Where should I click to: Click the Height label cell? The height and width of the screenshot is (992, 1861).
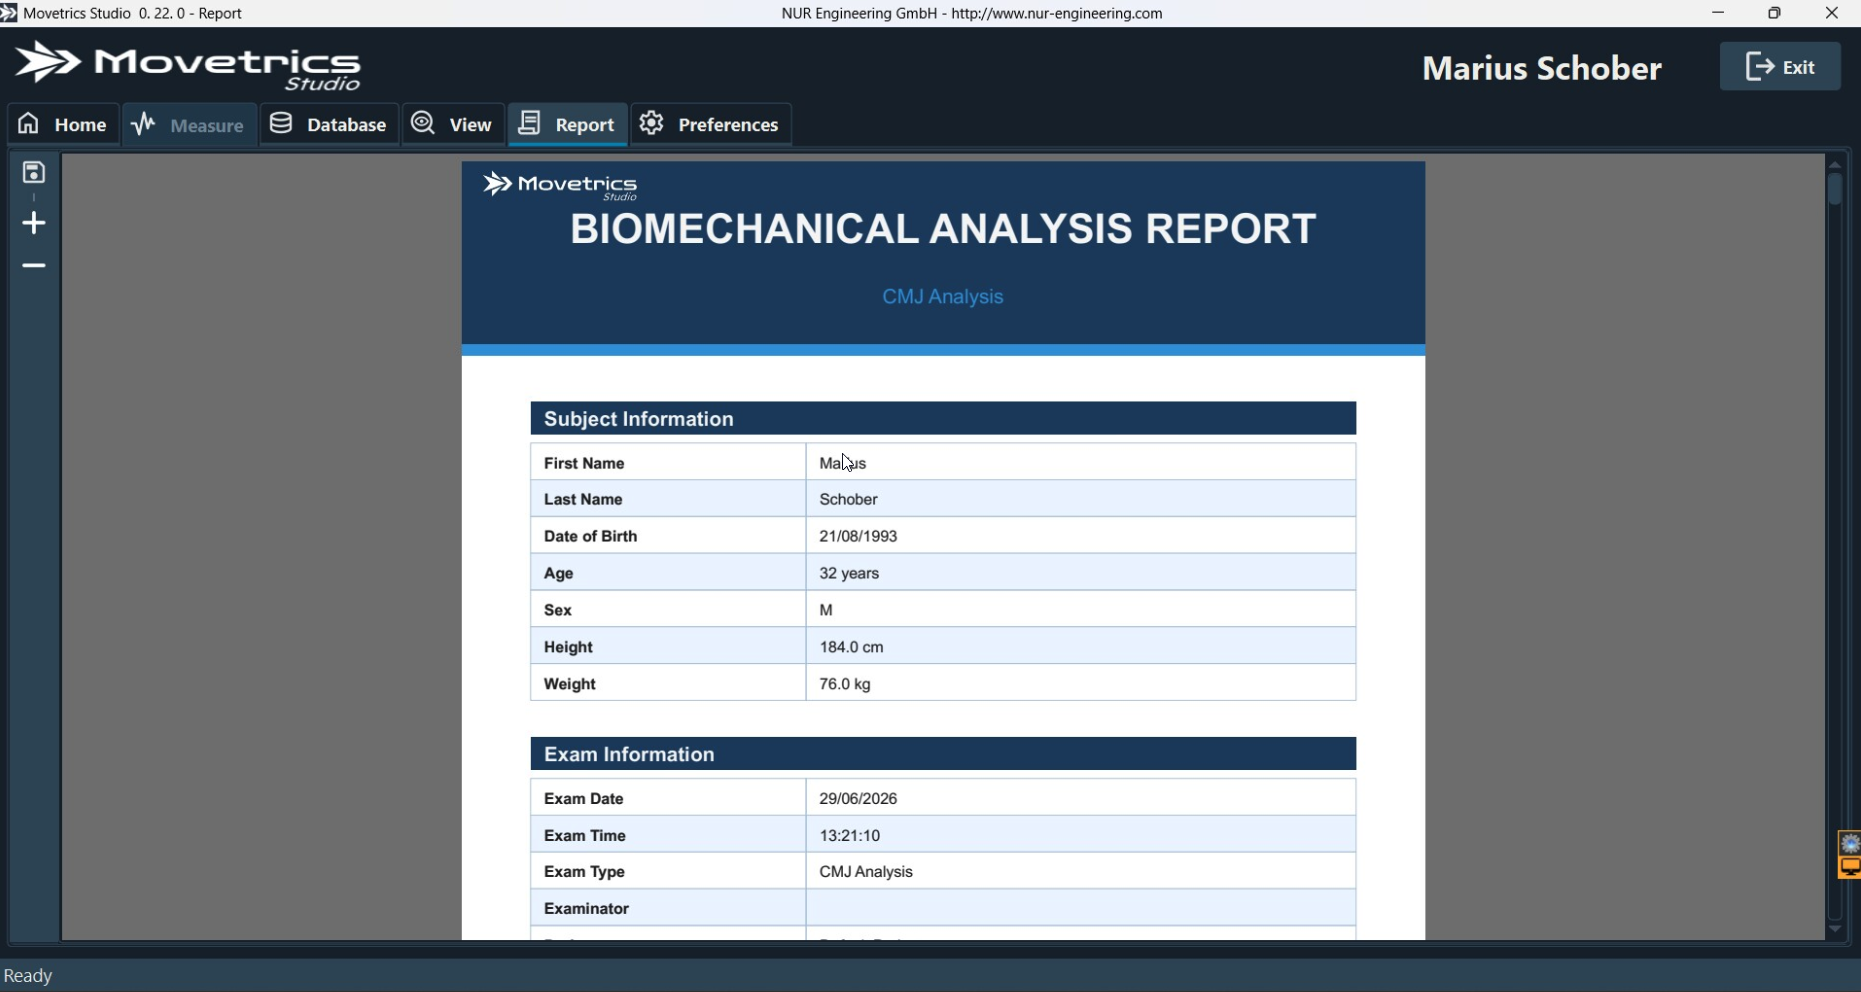pos(668,647)
